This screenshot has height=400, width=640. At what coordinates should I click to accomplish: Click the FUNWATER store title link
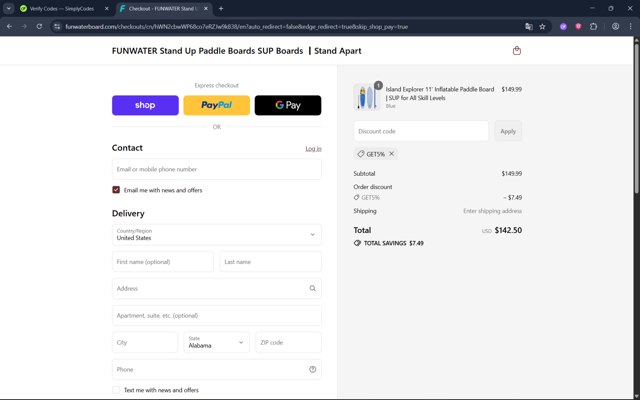(x=237, y=51)
